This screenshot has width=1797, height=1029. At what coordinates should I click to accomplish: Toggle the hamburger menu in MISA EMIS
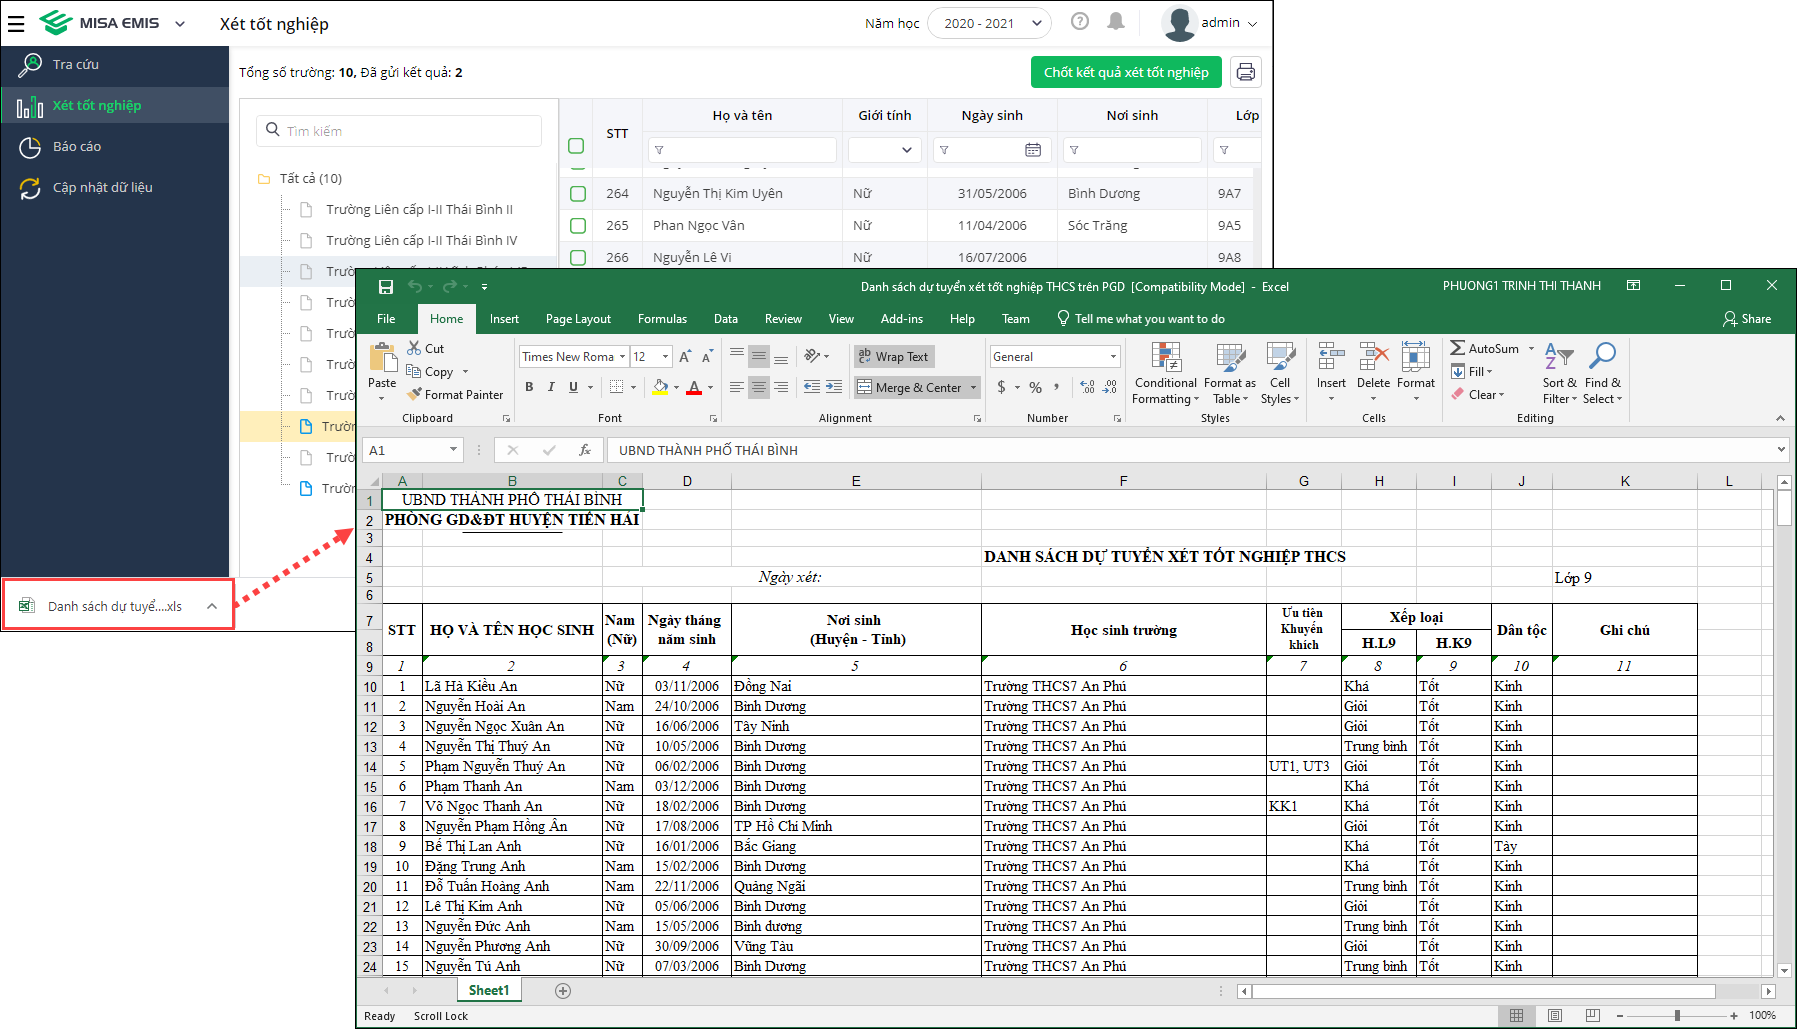pyautogui.click(x=16, y=23)
